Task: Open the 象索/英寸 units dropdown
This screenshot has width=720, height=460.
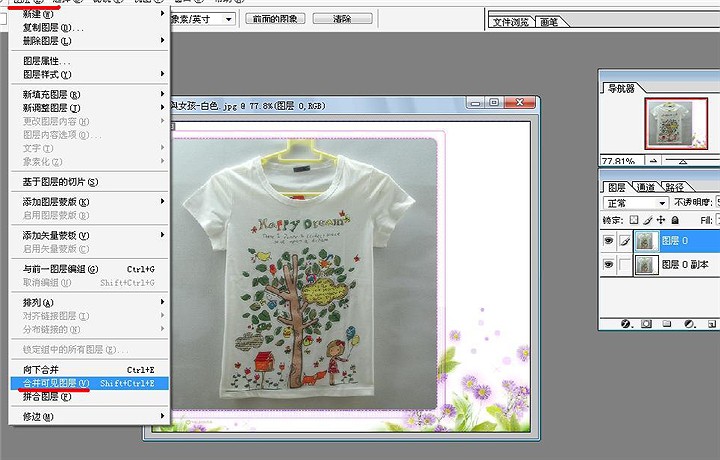Action: tap(203, 19)
